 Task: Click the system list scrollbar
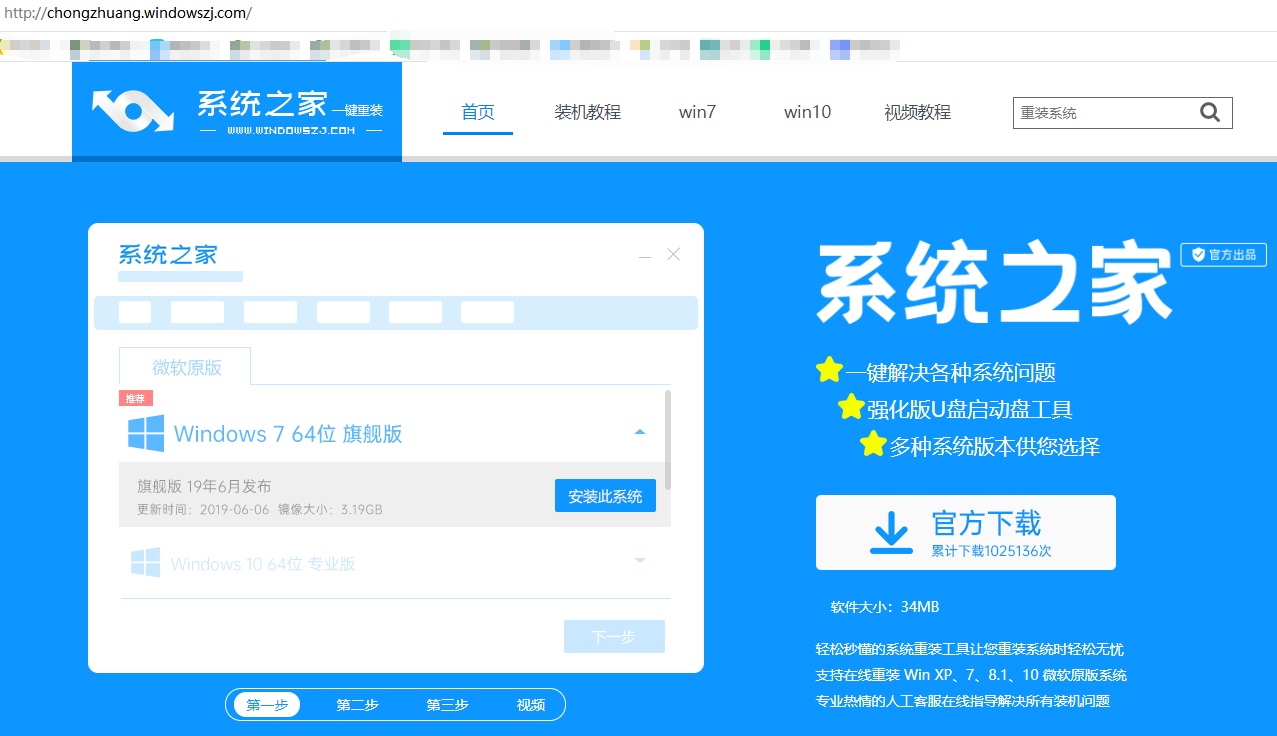tap(668, 440)
